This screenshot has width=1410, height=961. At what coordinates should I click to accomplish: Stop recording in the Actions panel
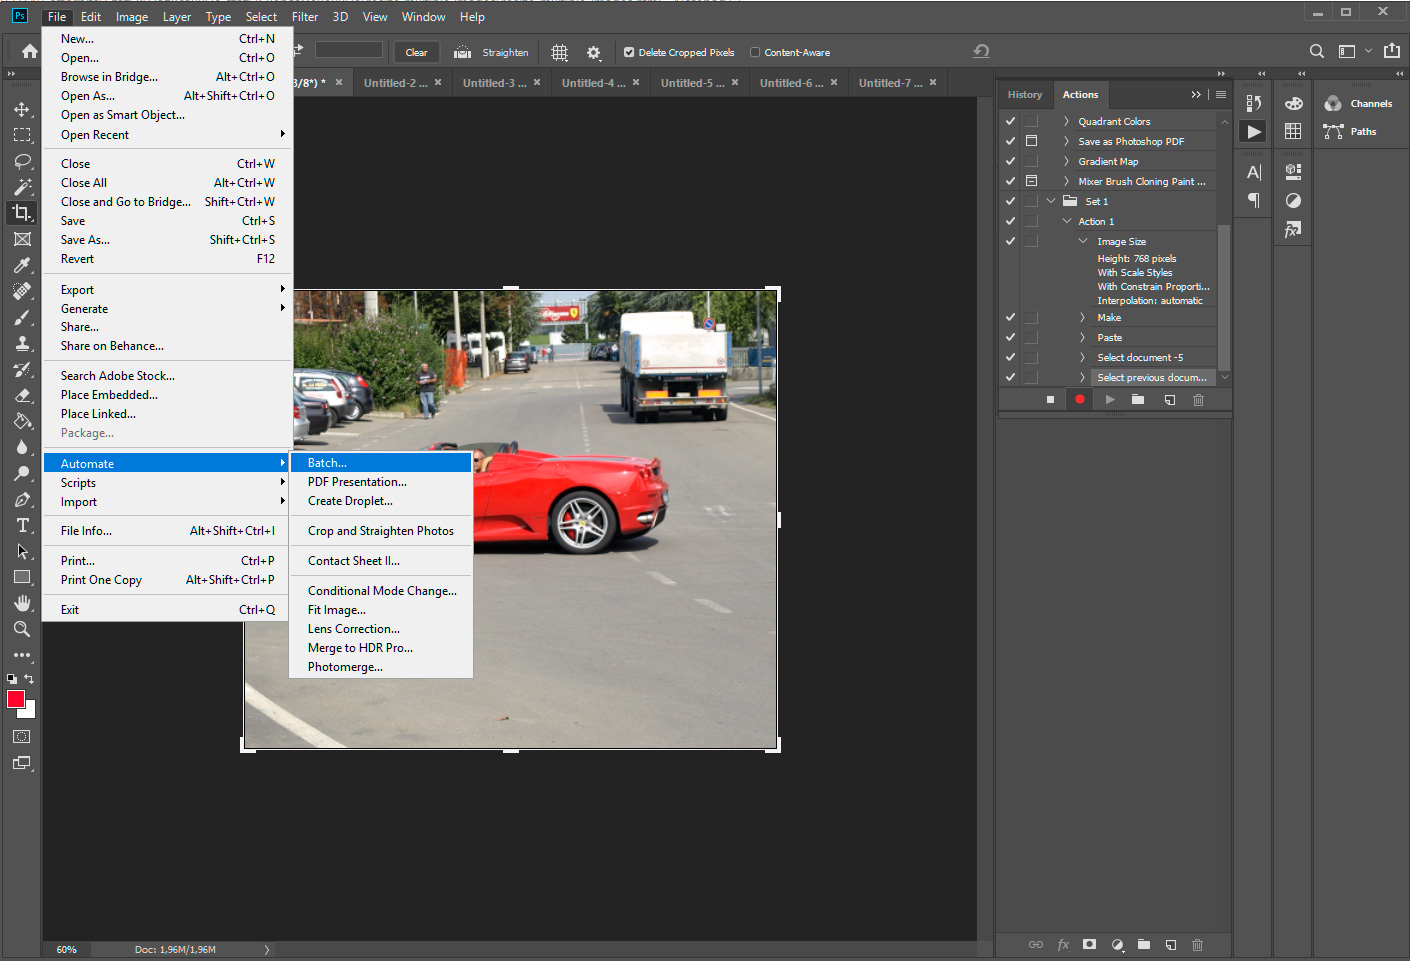(1050, 399)
